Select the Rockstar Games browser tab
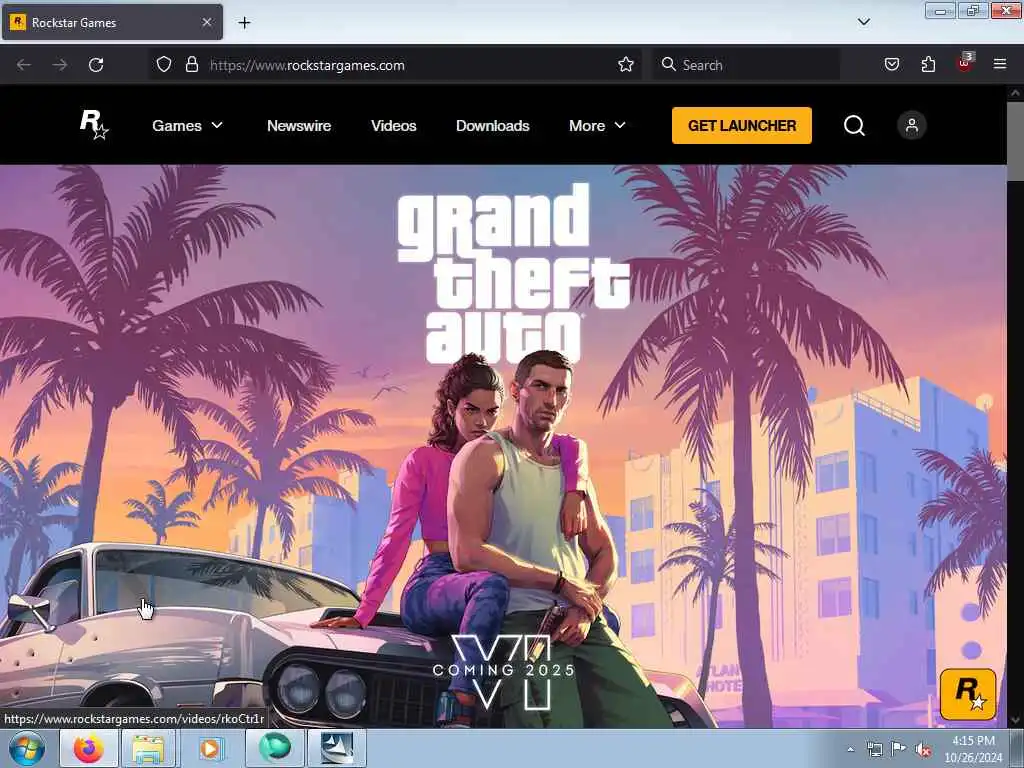The width and height of the screenshot is (1024, 768). pos(112,22)
